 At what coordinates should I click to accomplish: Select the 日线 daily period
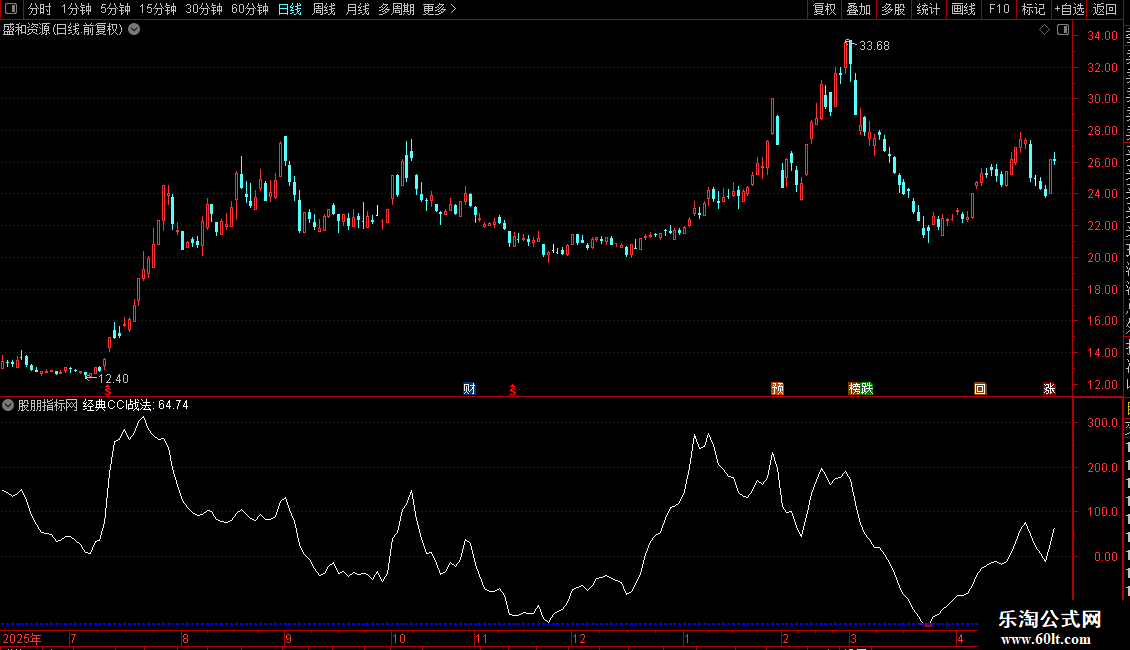pyautogui.click(x=290, y=9)
